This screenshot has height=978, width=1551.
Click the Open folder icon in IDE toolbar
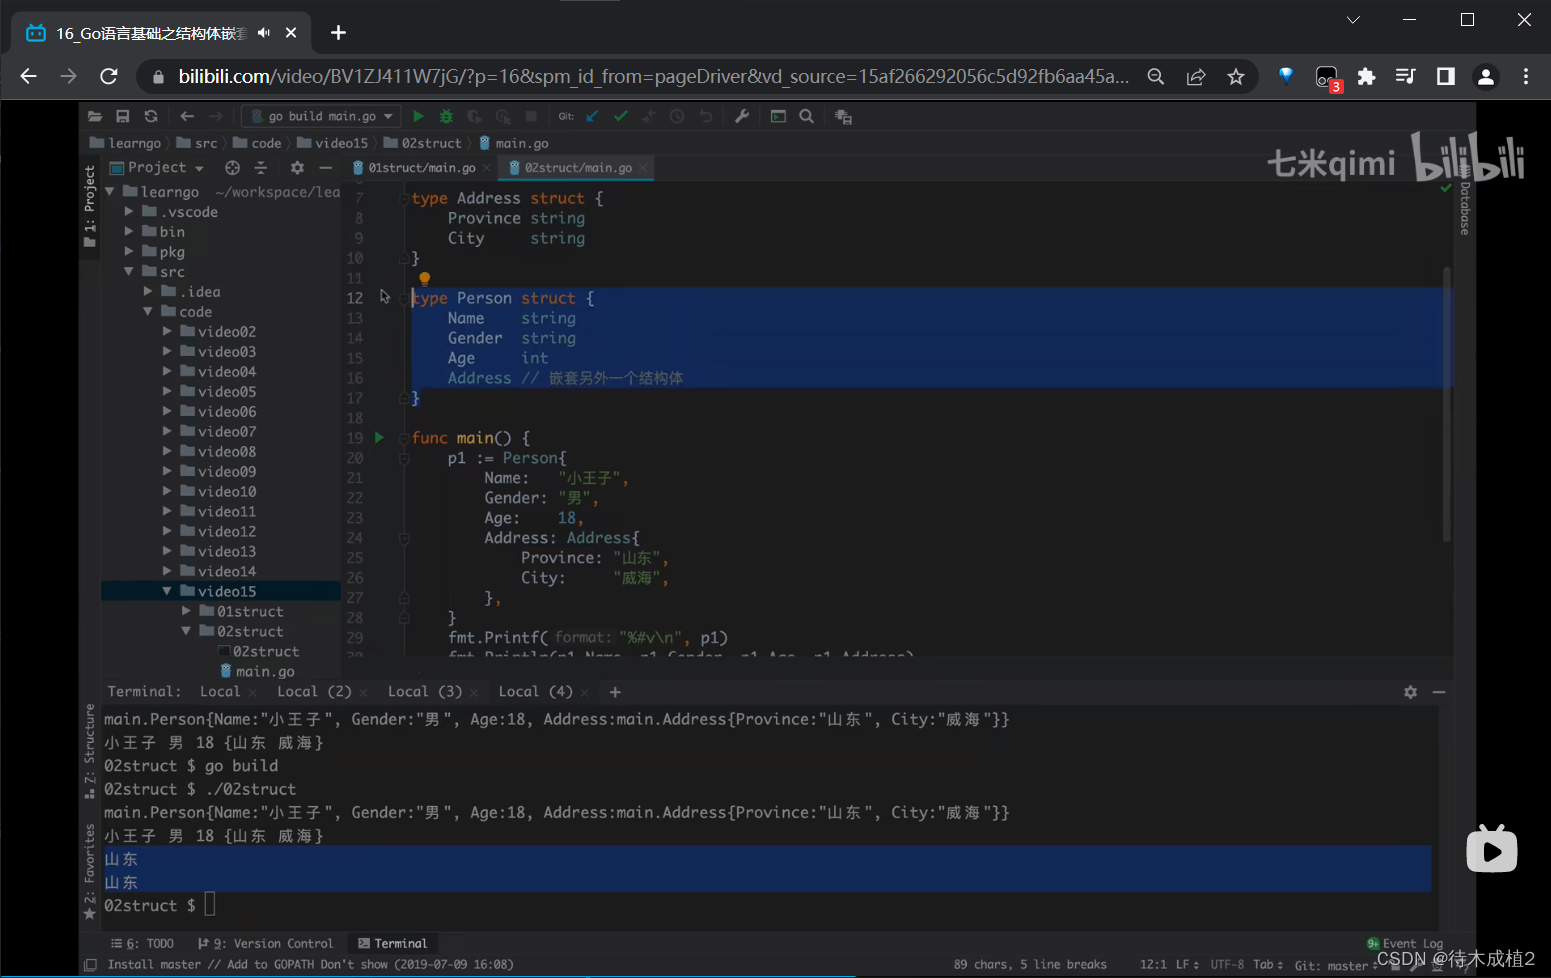95,117
